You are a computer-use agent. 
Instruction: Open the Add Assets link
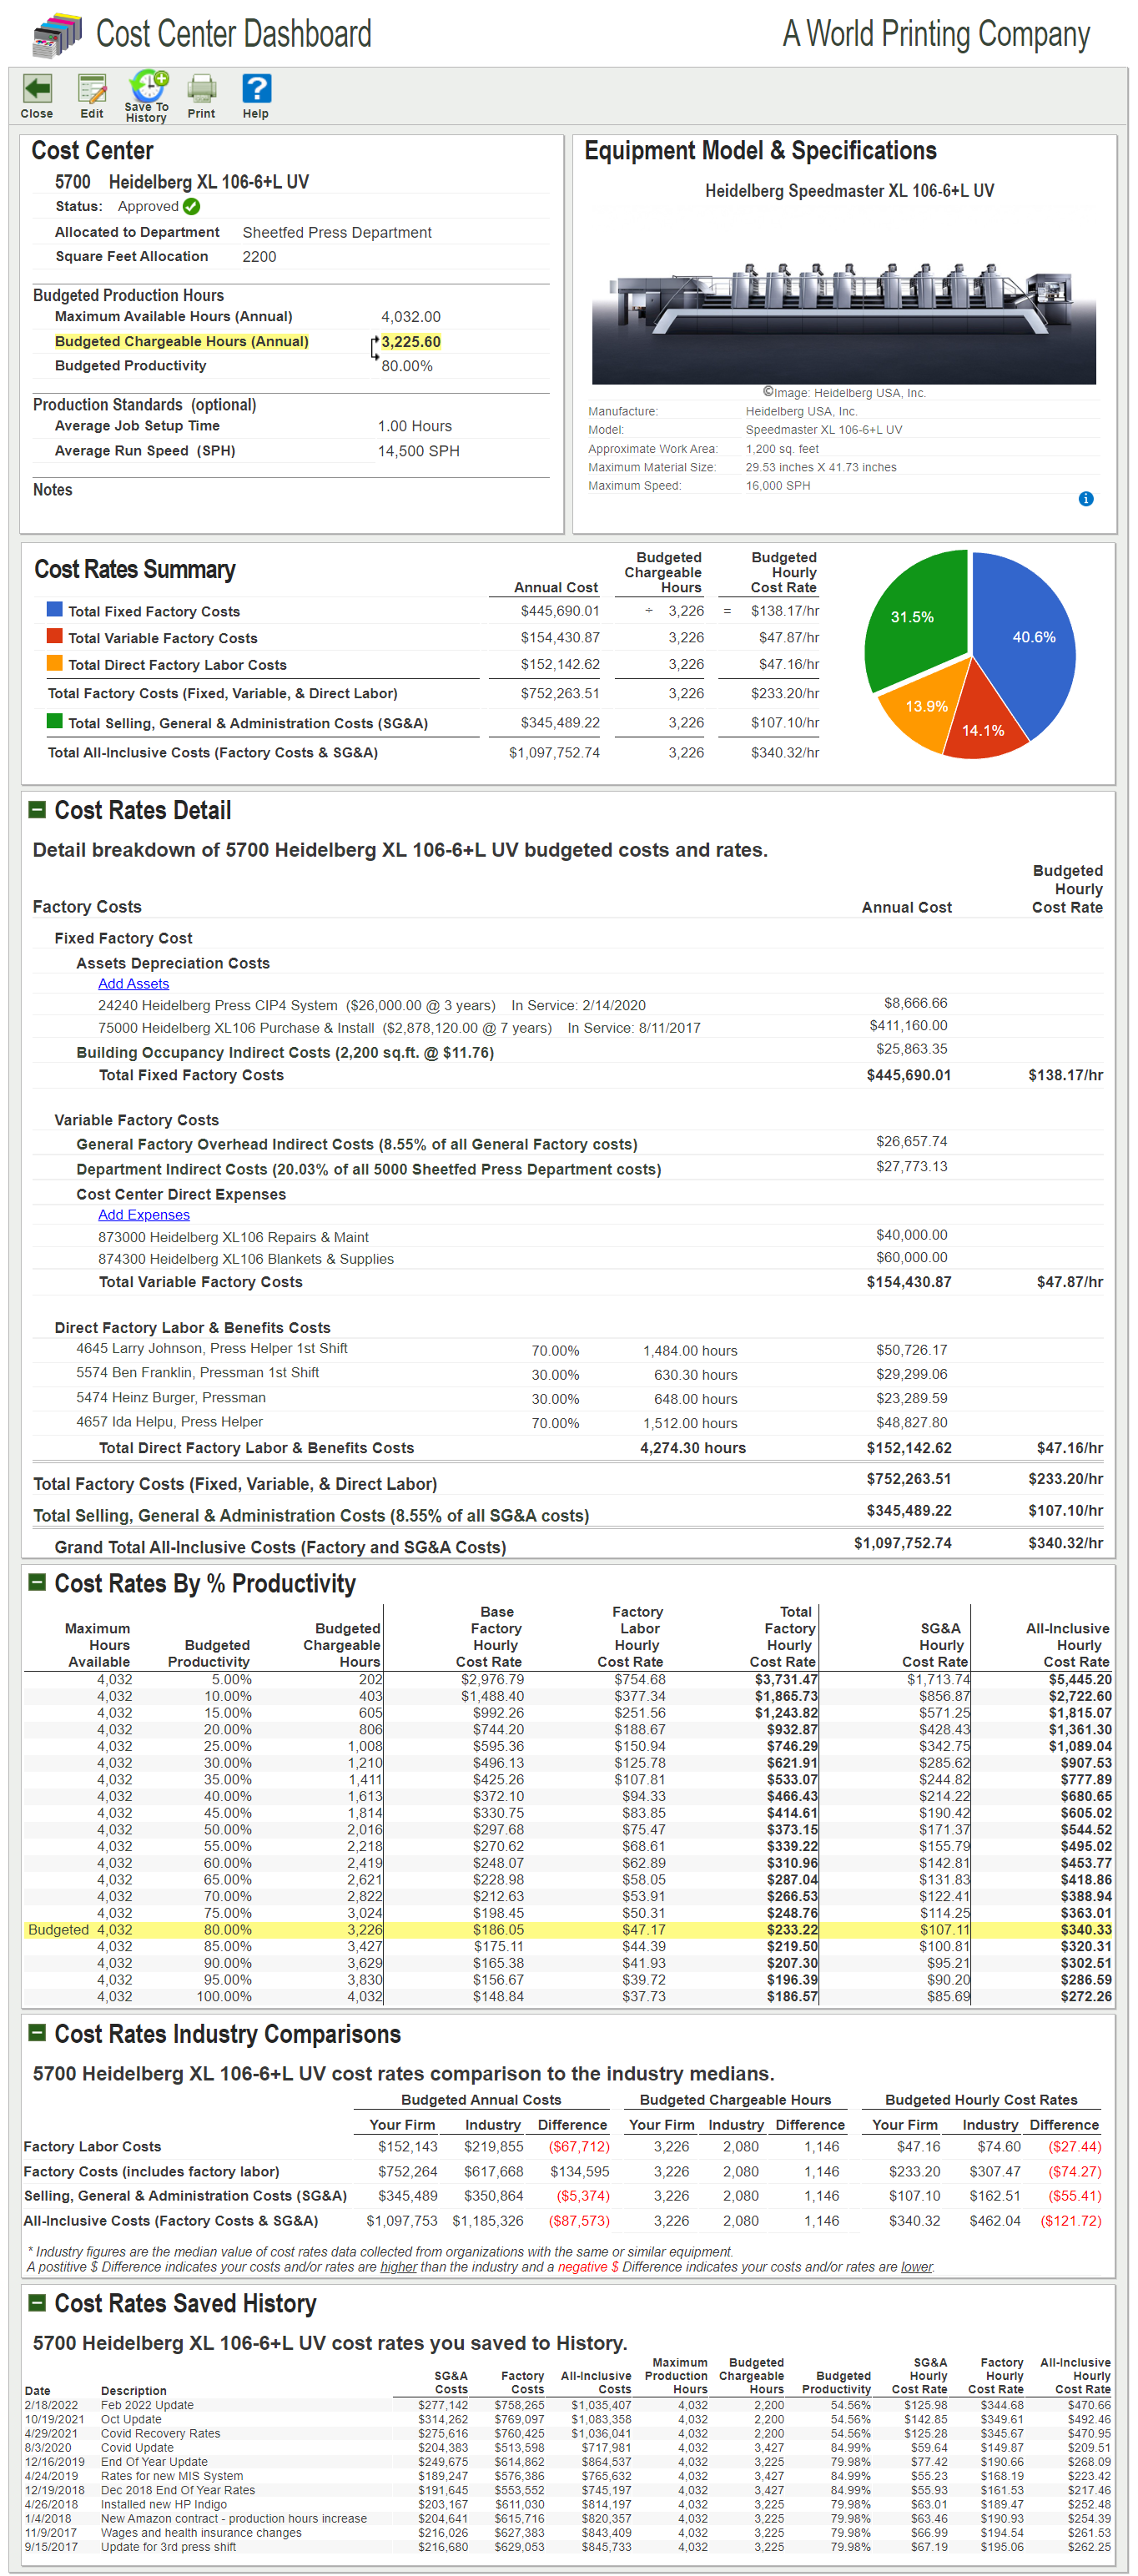point(133,983)
